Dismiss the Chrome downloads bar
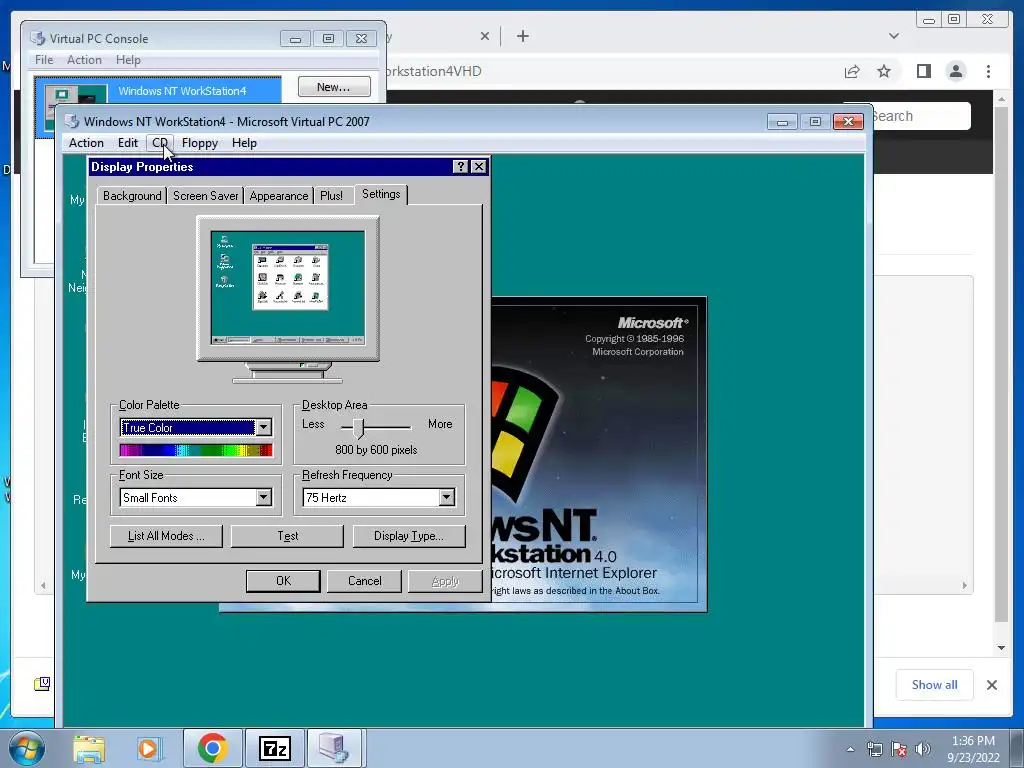 (991, 684)
